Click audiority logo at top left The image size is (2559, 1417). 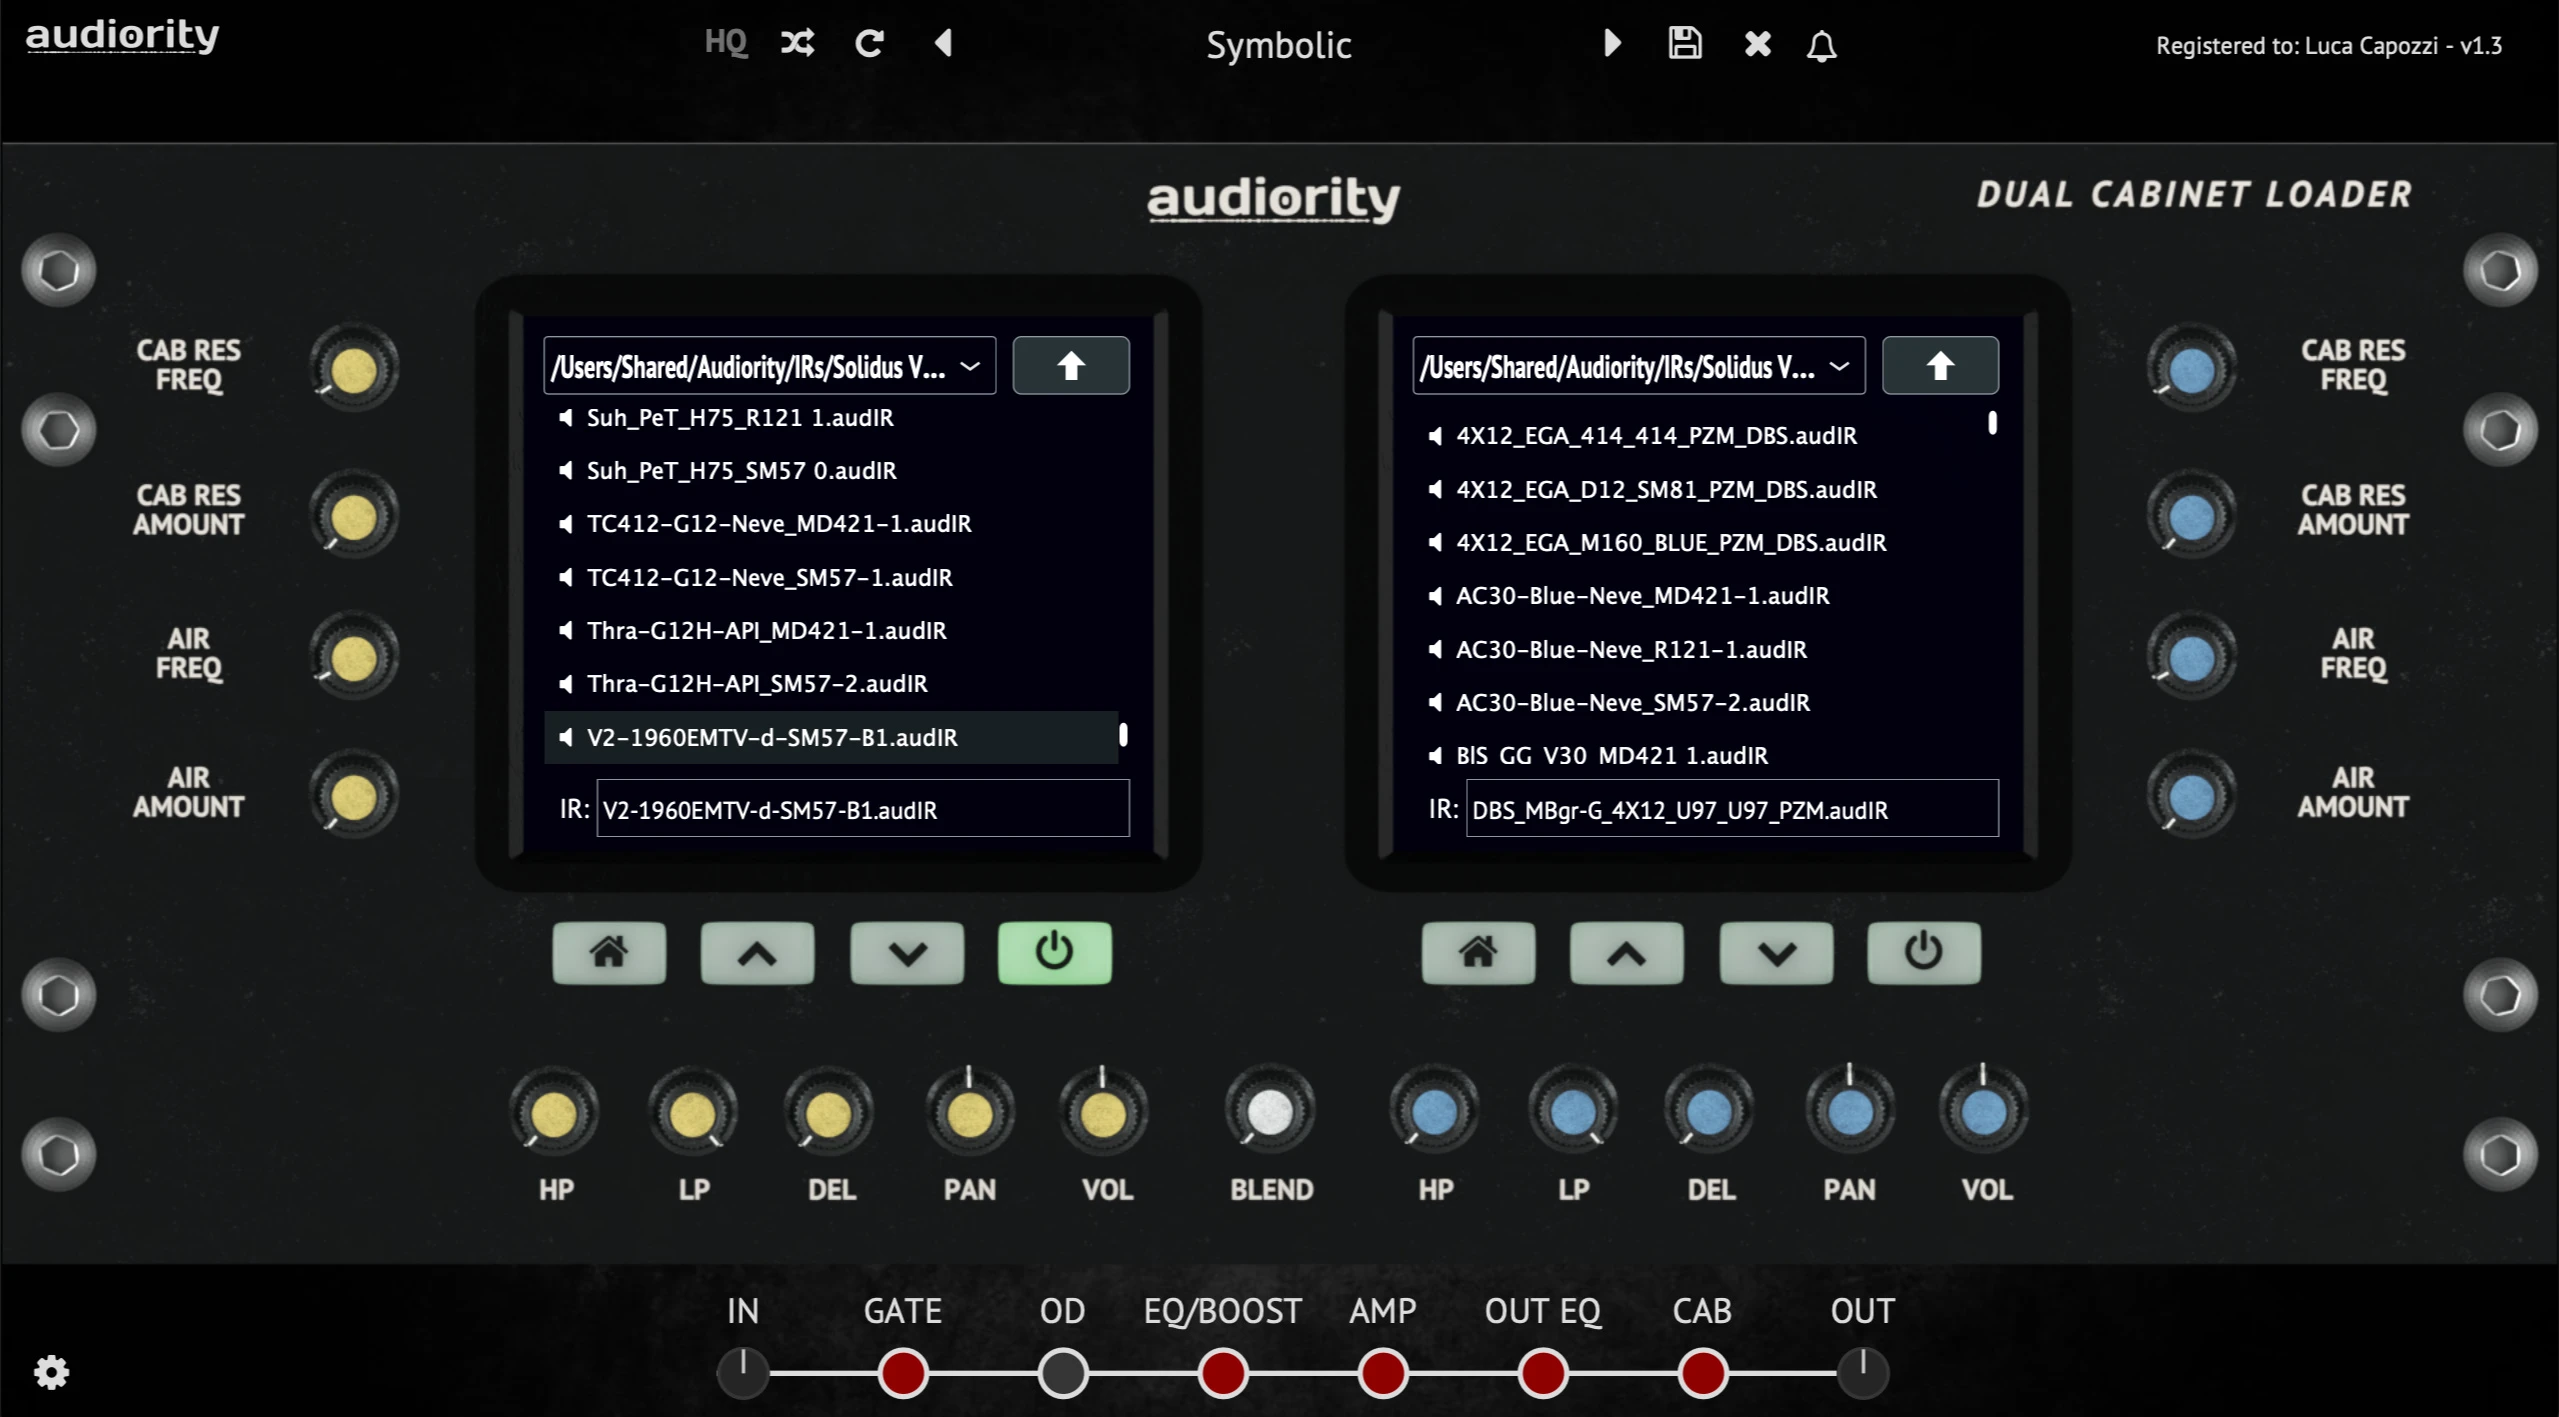point(122,36)
